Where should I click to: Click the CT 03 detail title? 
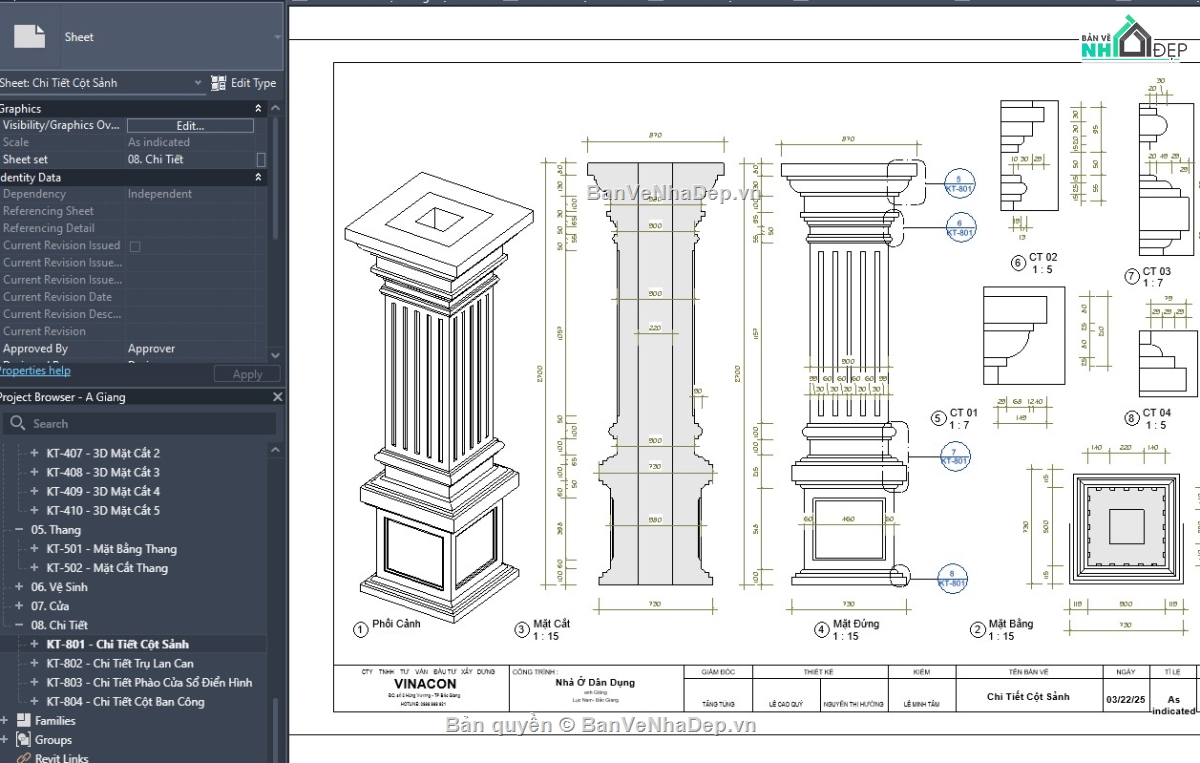tap(1157, 272)
